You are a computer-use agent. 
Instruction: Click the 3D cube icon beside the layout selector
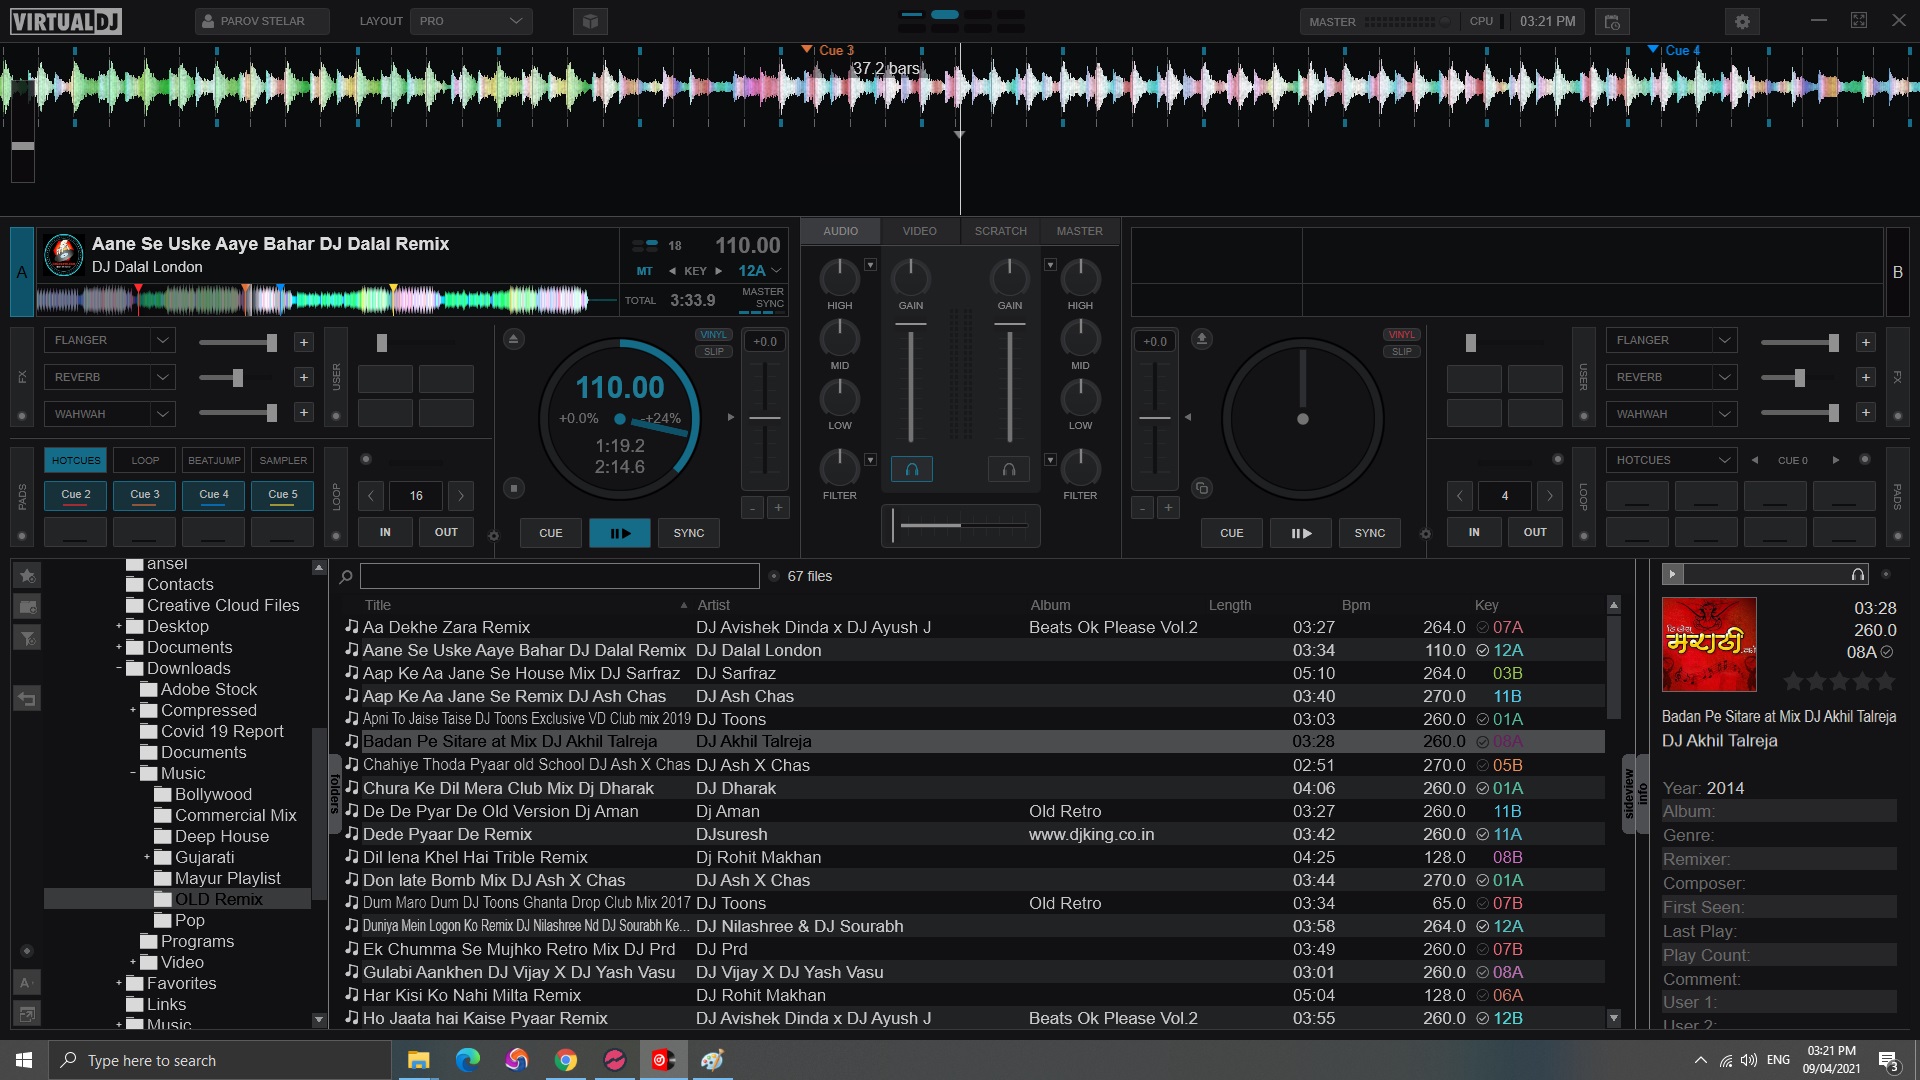pos(590,21)
